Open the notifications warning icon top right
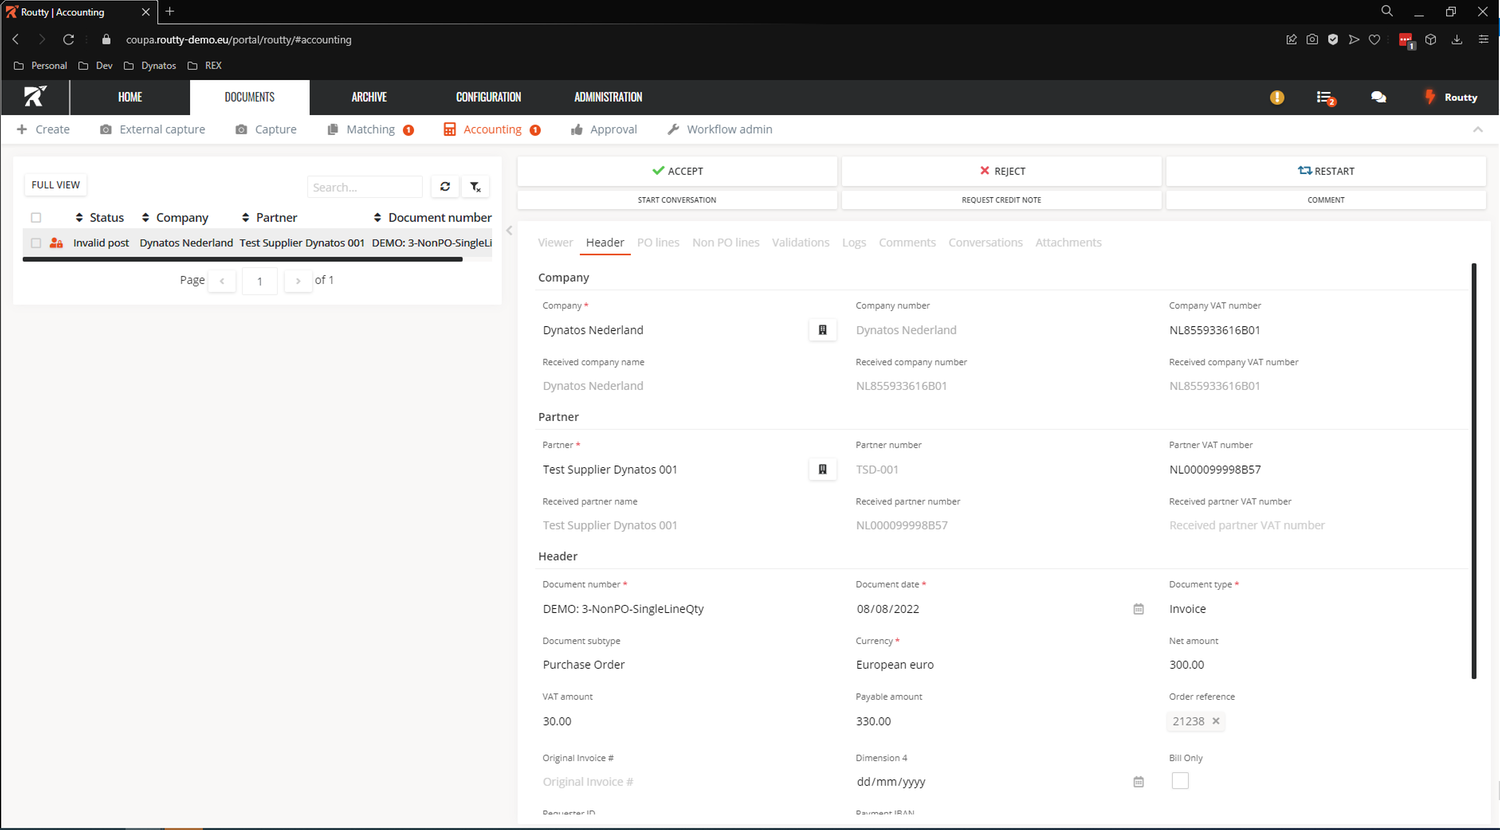Screen dimensions: 1500x830 click(1277, 97)
